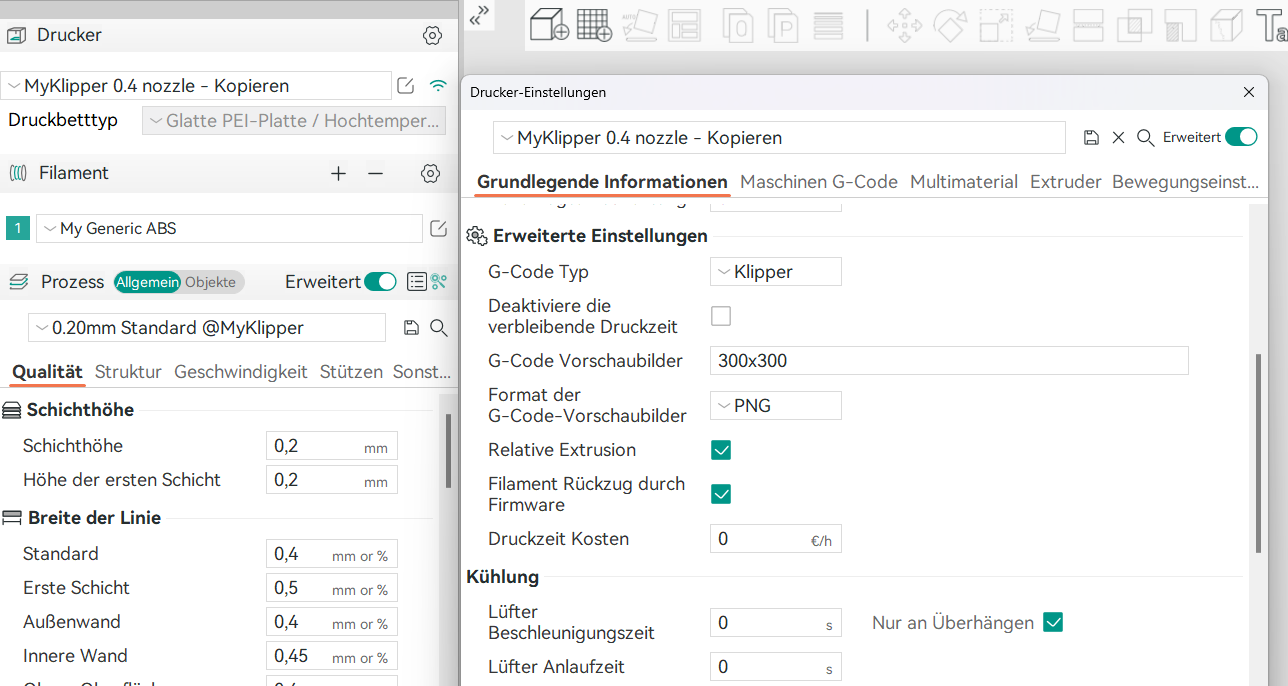Open the Qualität process tab
Screen dimensions: 1288x686
click(47, 372)
